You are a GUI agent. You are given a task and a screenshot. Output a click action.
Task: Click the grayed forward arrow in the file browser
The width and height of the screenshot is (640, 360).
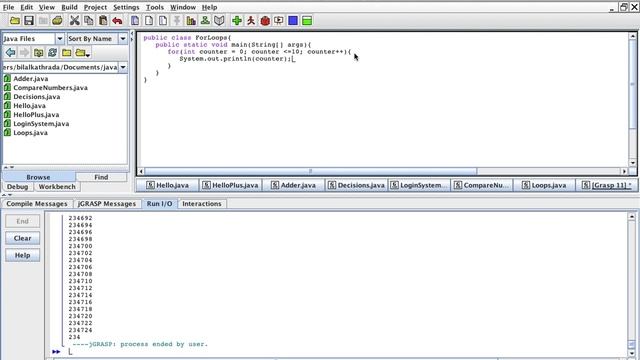point(24,52)
